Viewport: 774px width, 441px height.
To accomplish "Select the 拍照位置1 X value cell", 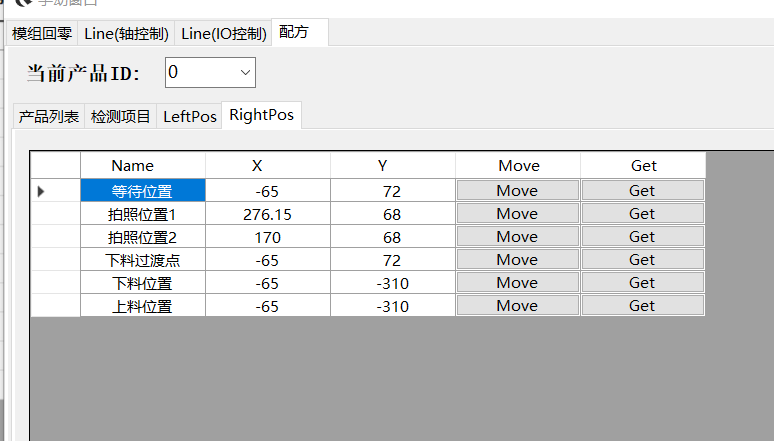I will pyautogui.click(x=267, y=213).
